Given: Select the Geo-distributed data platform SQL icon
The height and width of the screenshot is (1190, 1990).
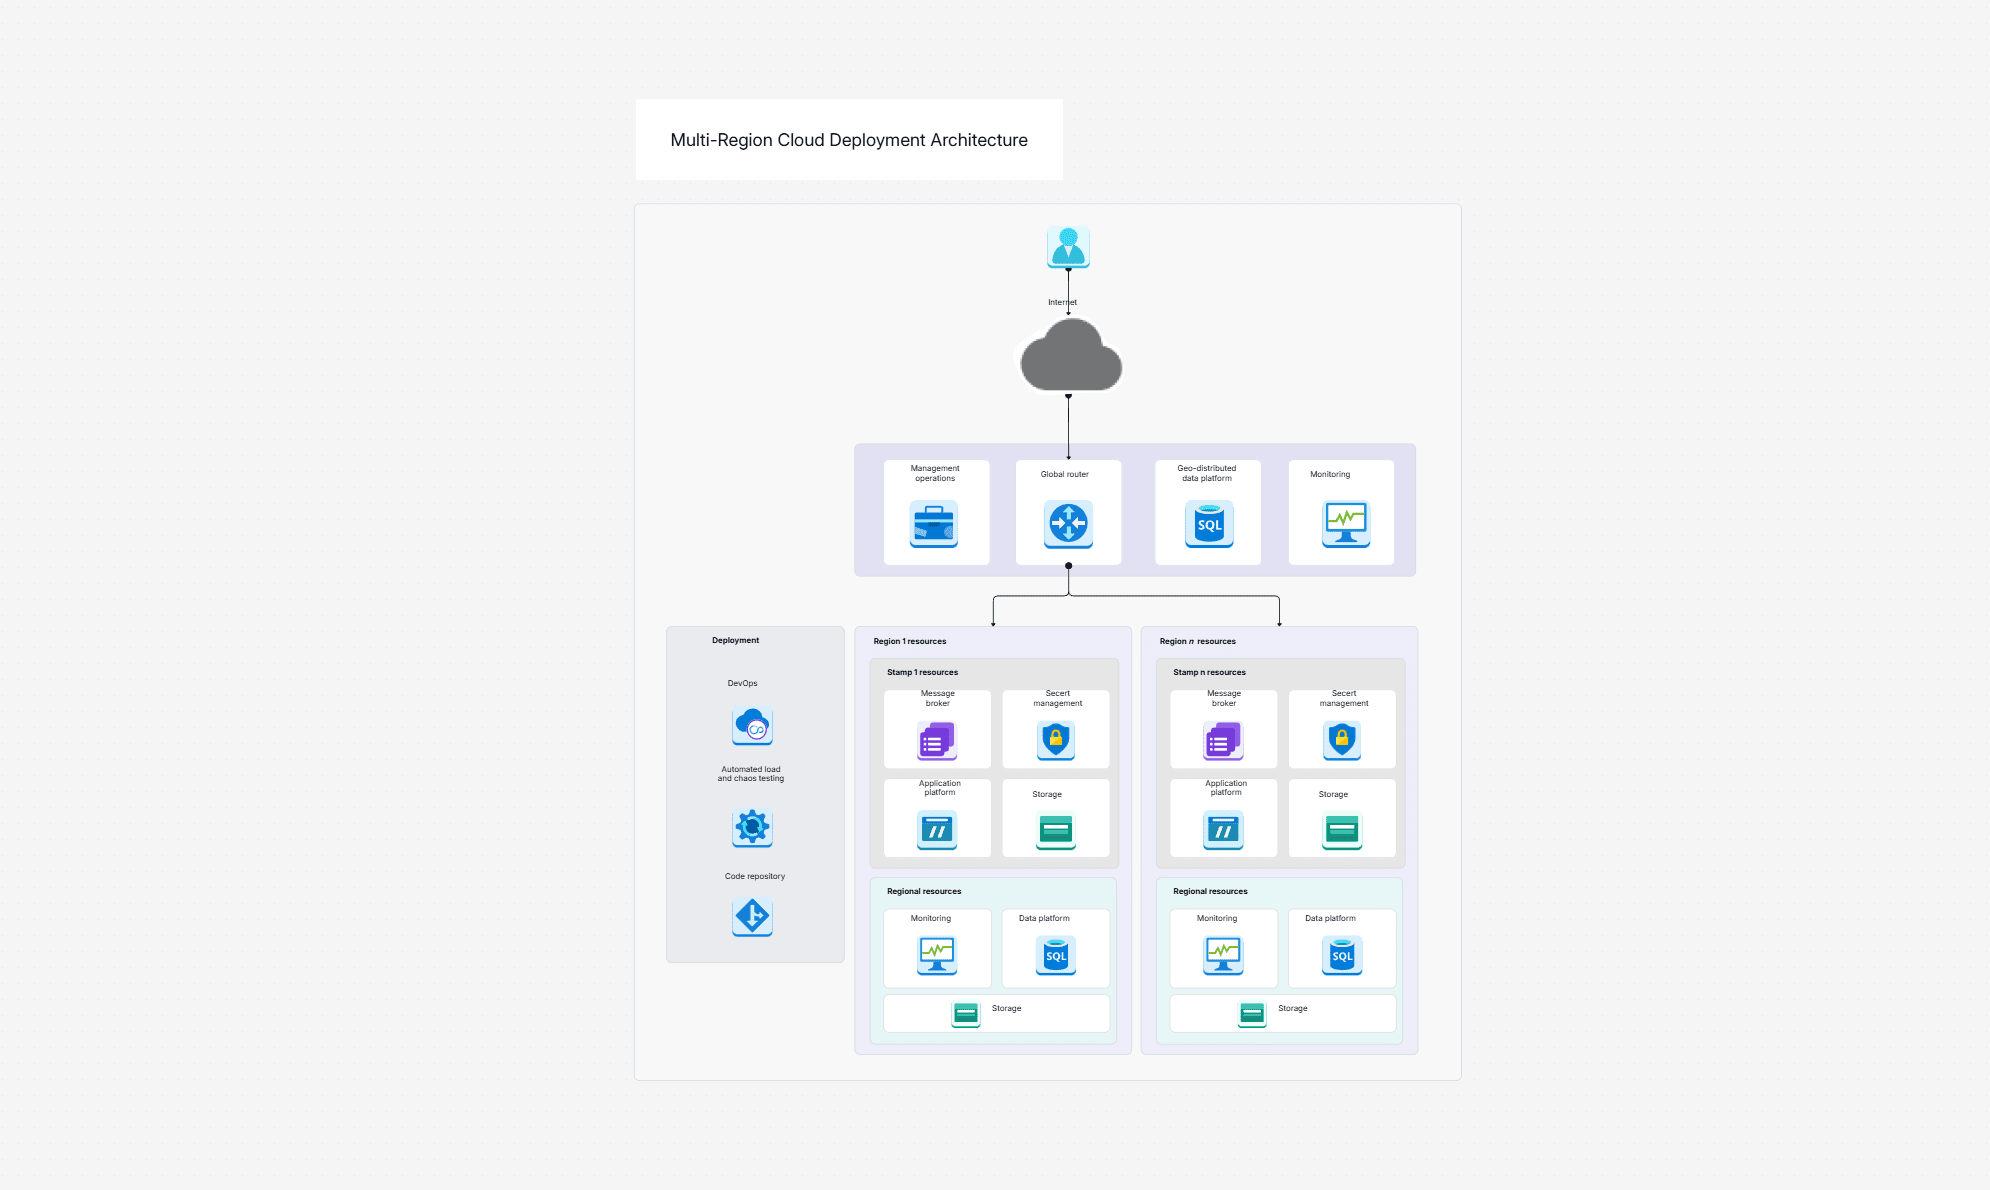Looking at the screenshot, I should (1209, 524).
